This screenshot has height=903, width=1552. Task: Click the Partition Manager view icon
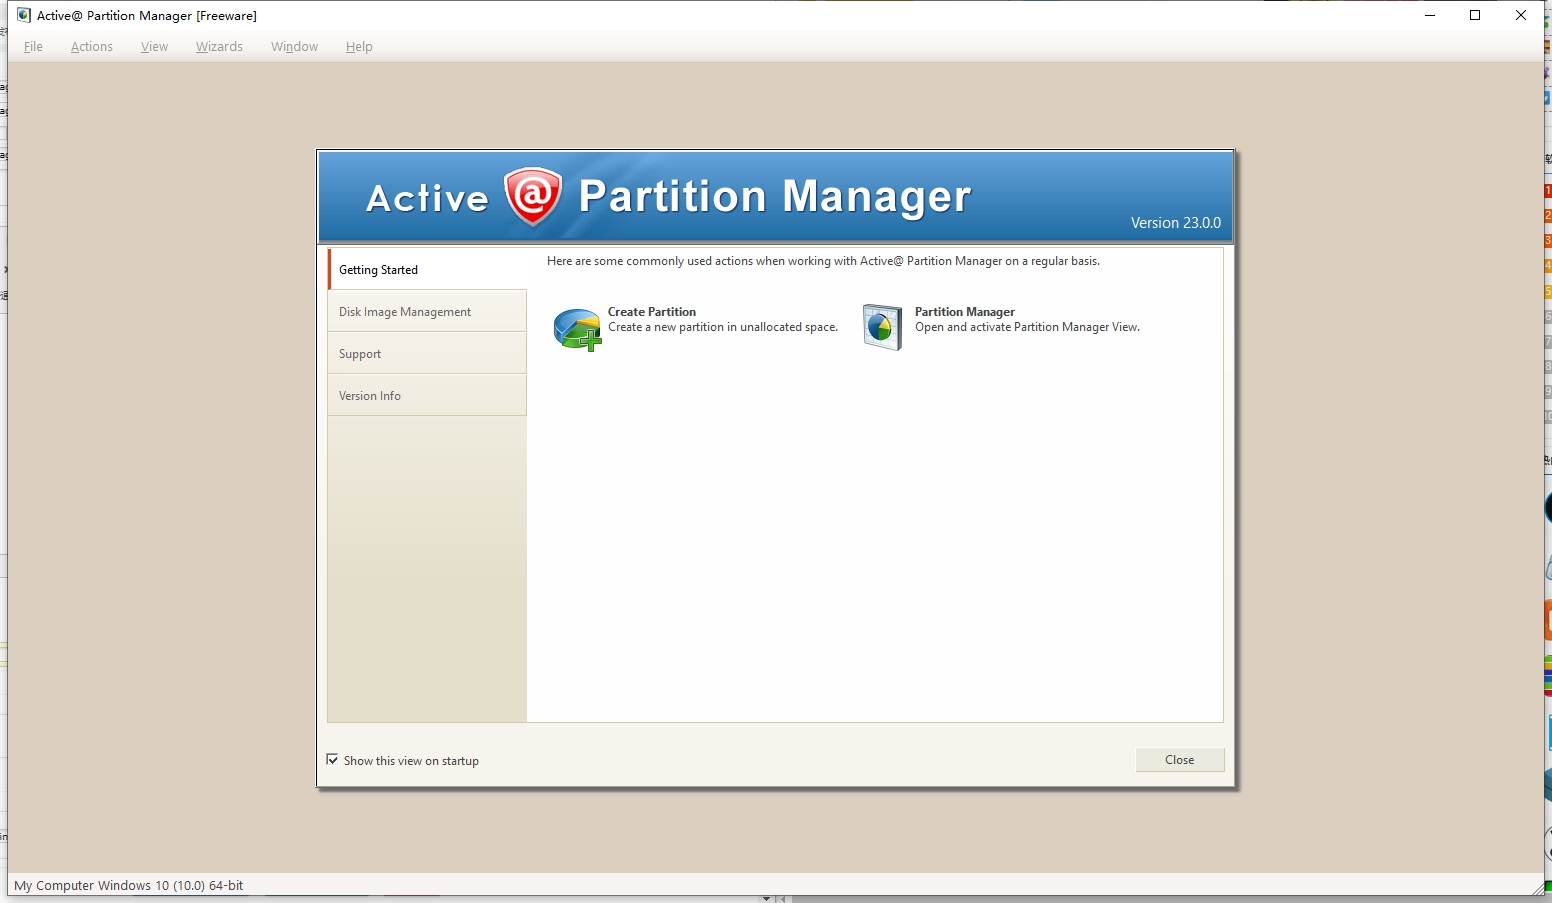882,328
